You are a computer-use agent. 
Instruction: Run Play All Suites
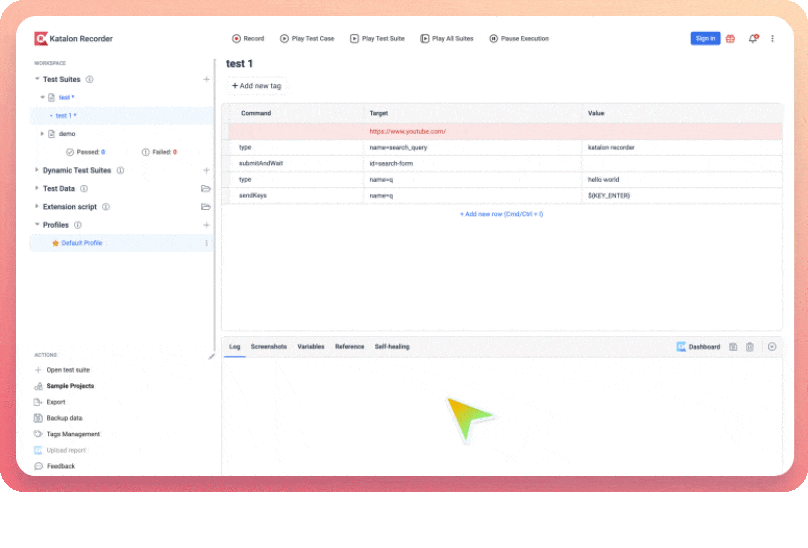click(x=447, y=39)
